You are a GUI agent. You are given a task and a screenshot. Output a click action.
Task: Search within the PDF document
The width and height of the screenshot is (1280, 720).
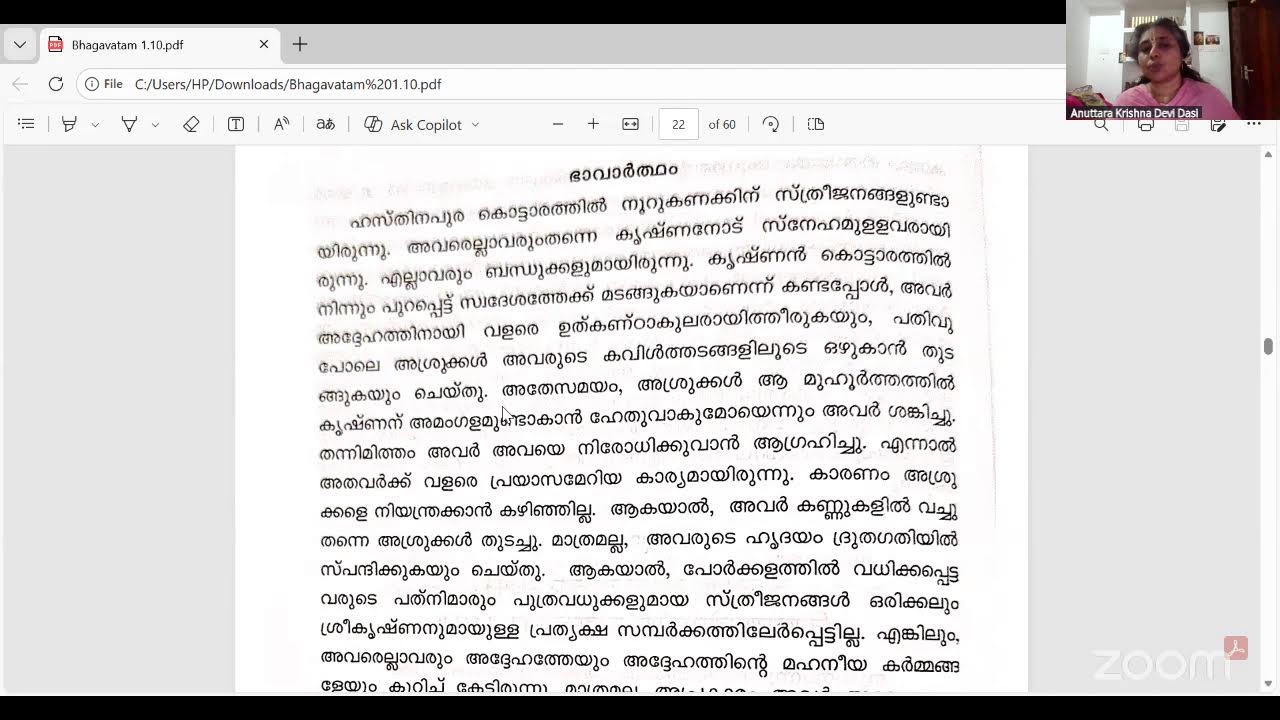coord(1101,126)
